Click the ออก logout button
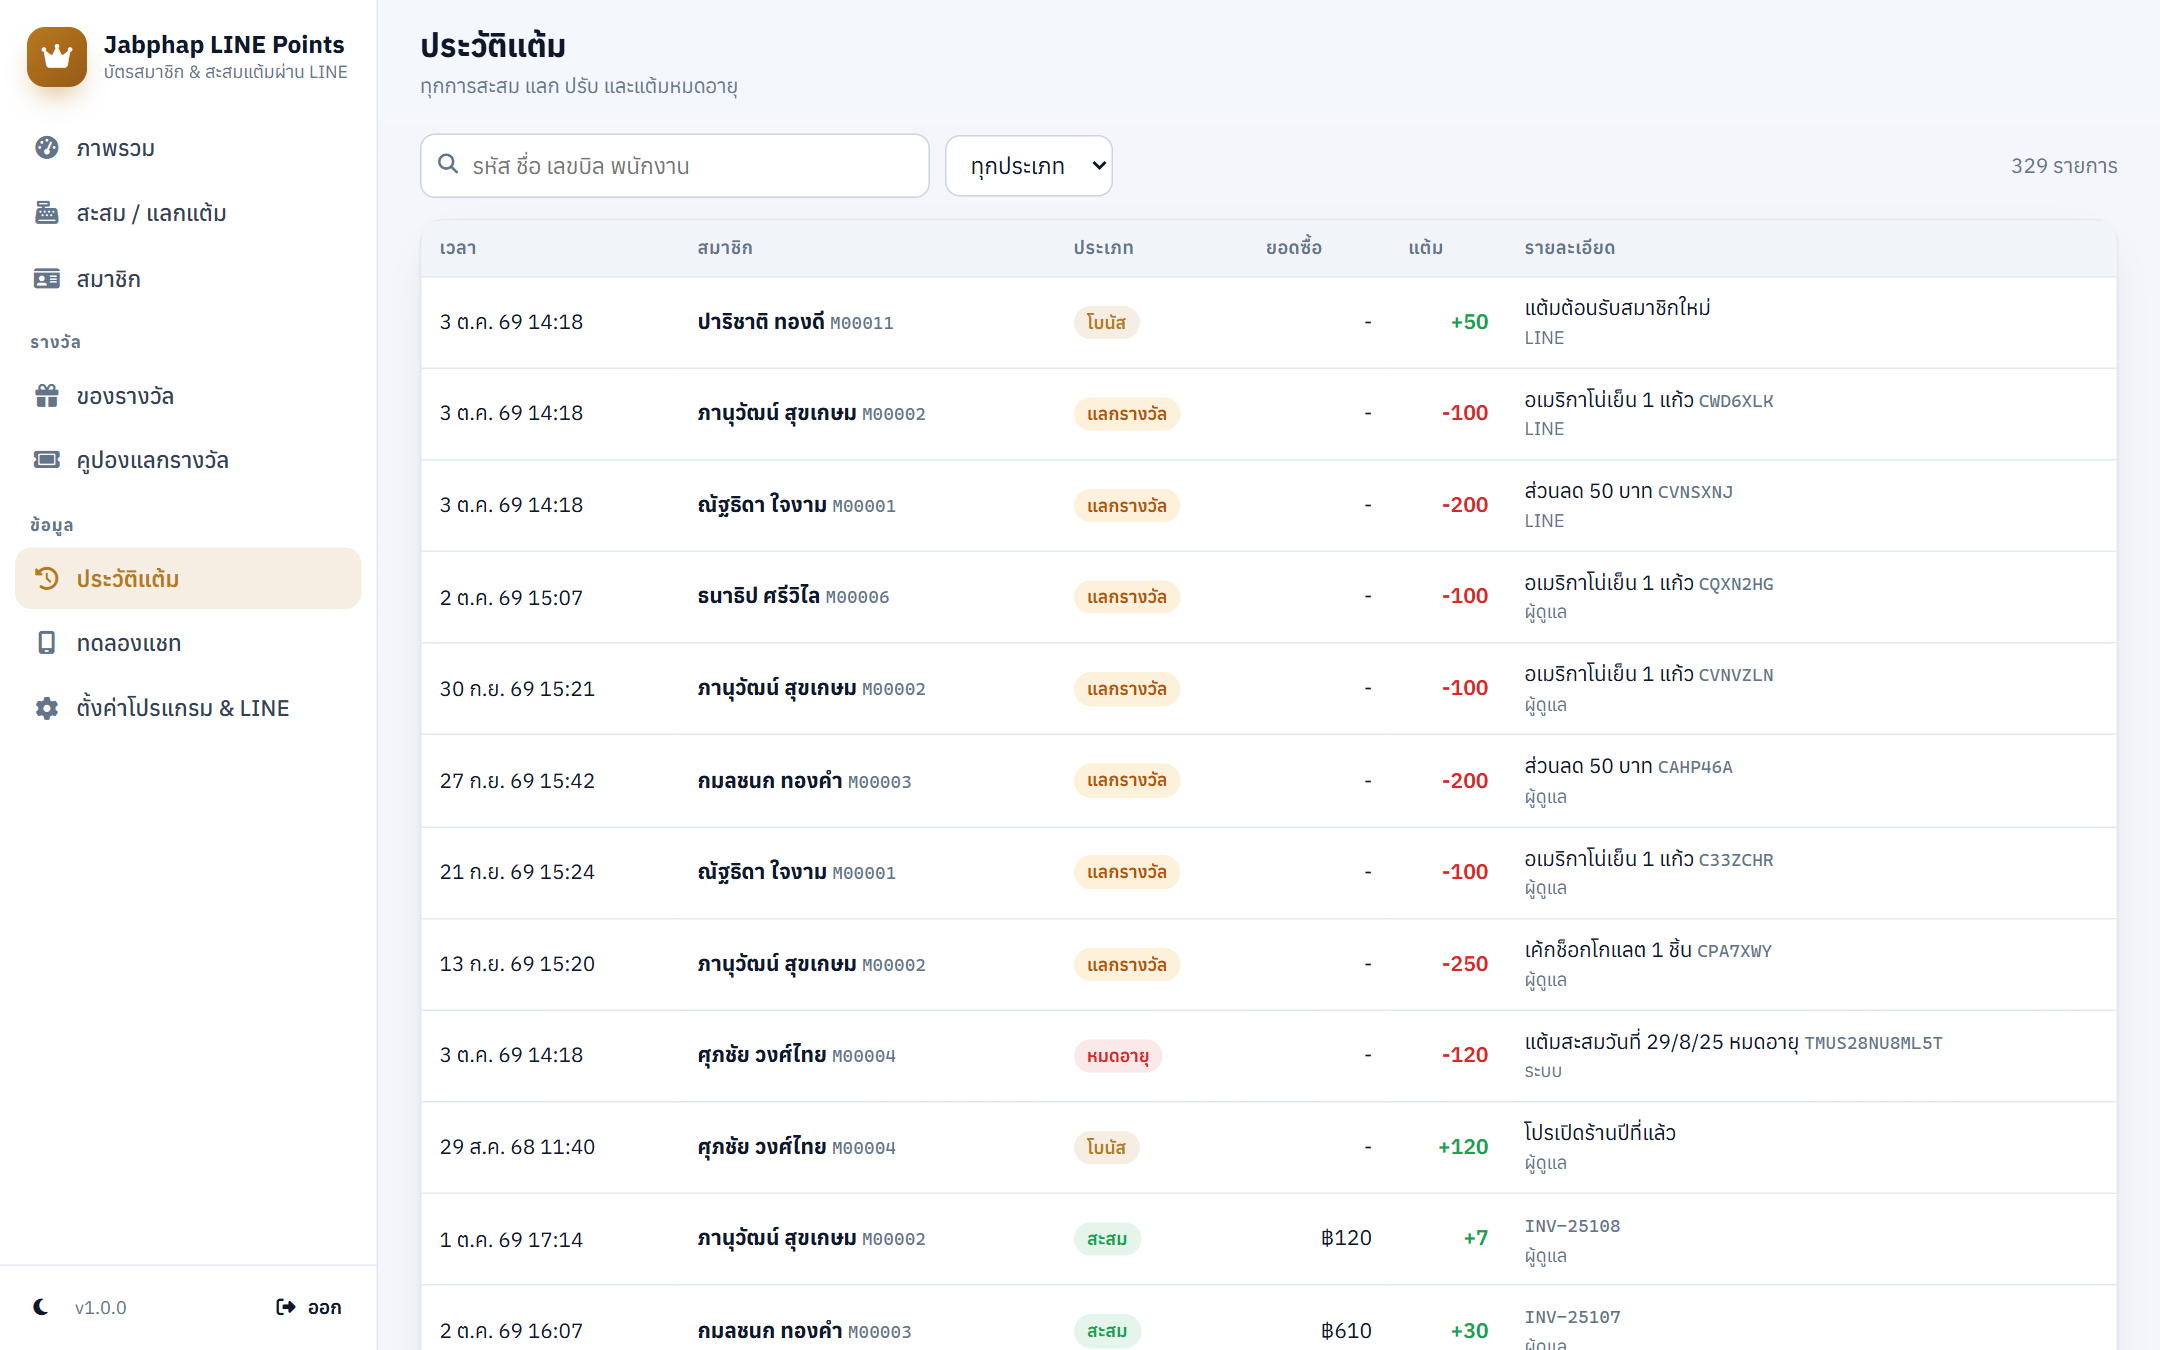Viewport: 2160px width, 1350px height. click(x=309, y=1307)
